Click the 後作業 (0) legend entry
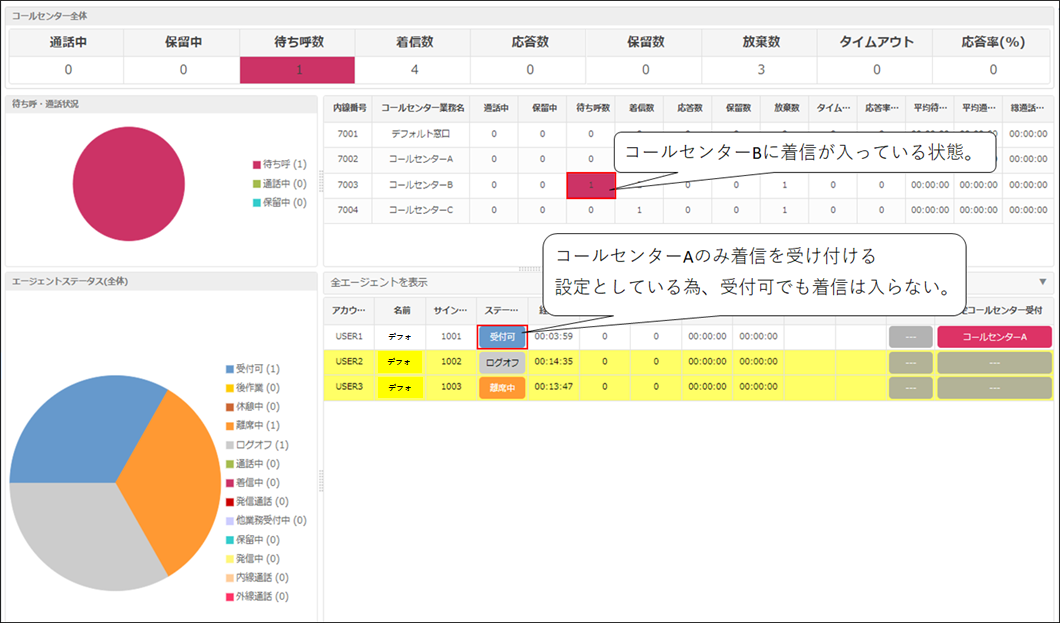 (253, 388)
